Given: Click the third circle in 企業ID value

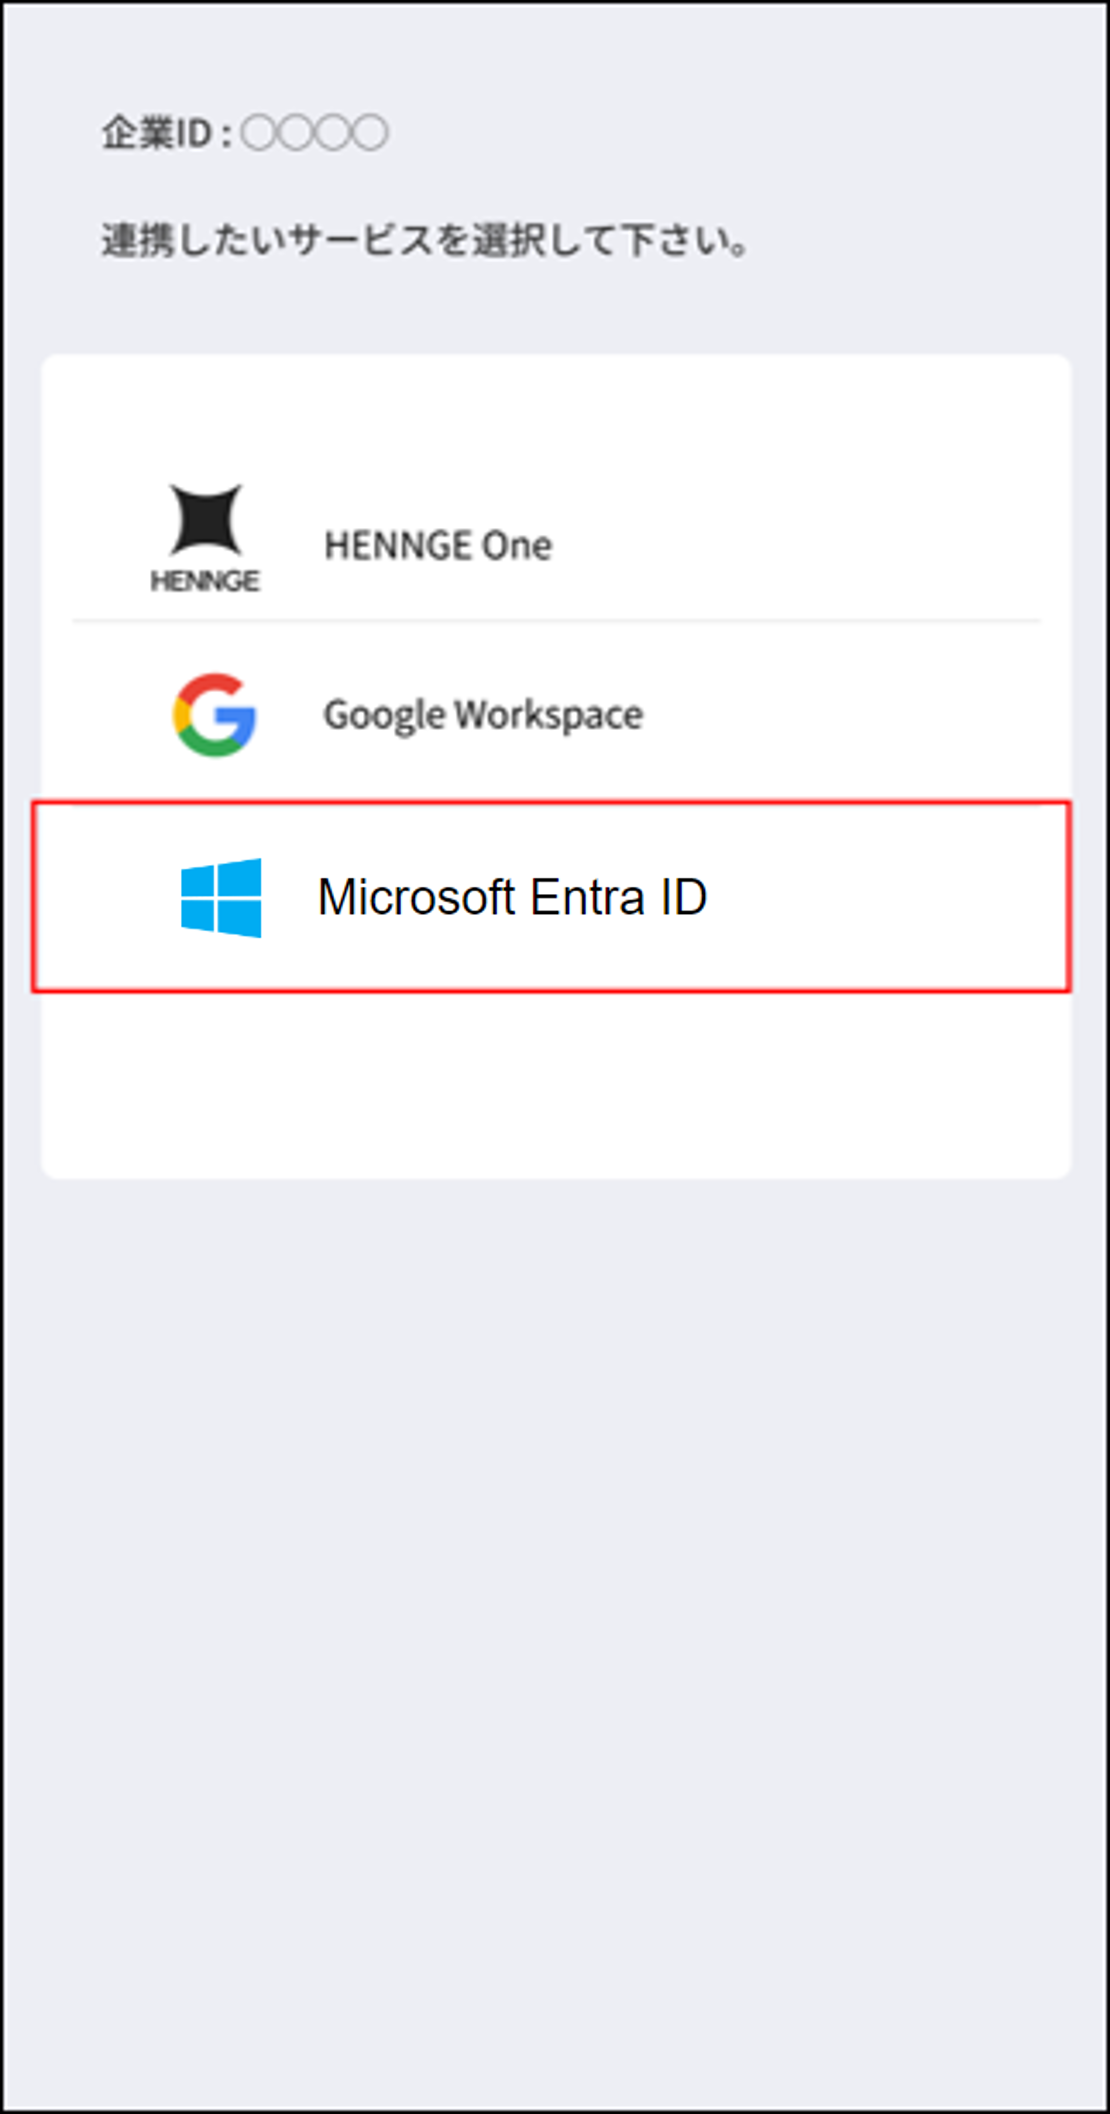Looking at the screenshot, I should tap(334, 133).
